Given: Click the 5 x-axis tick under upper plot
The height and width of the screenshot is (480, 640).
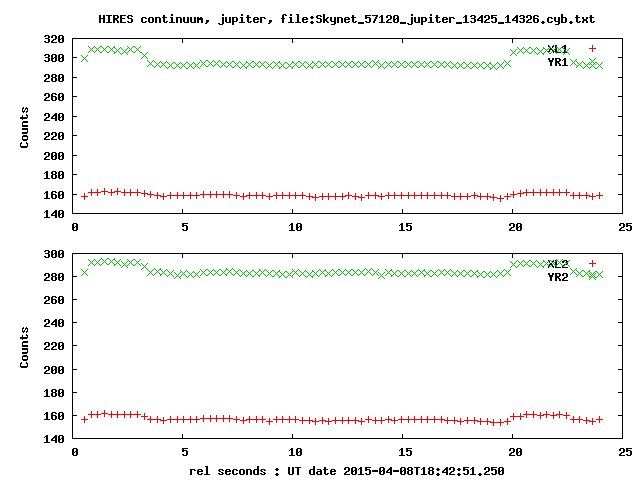Looking at the screenshot, I should [x=185, y=227].
